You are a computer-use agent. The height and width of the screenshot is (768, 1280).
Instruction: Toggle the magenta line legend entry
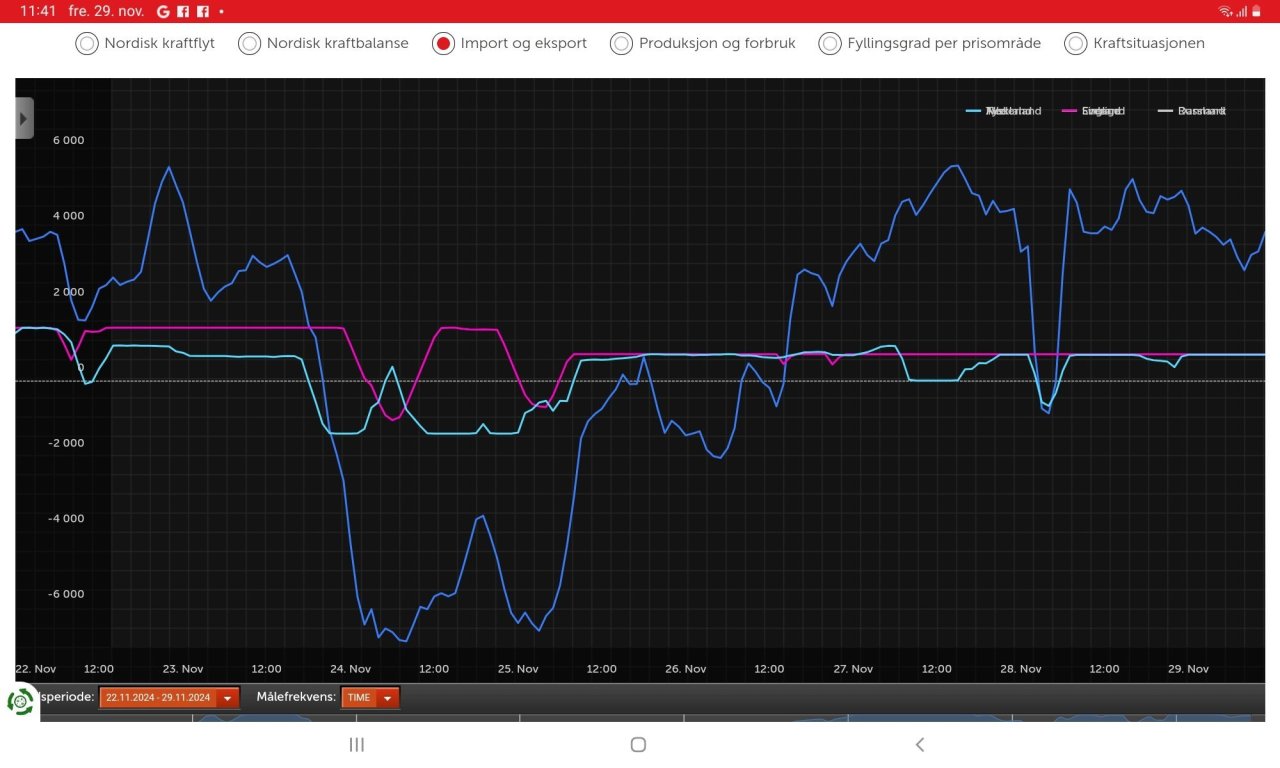tap(1094, 110)
